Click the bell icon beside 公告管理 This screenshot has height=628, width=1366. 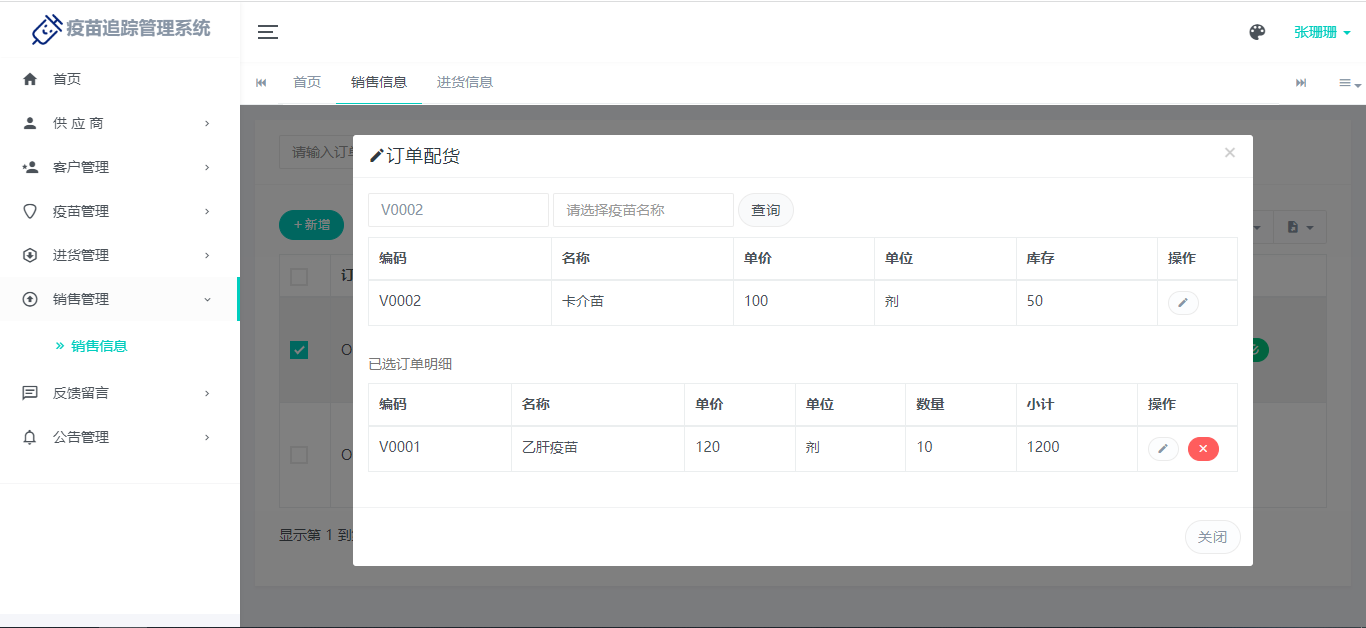(30, 437)
